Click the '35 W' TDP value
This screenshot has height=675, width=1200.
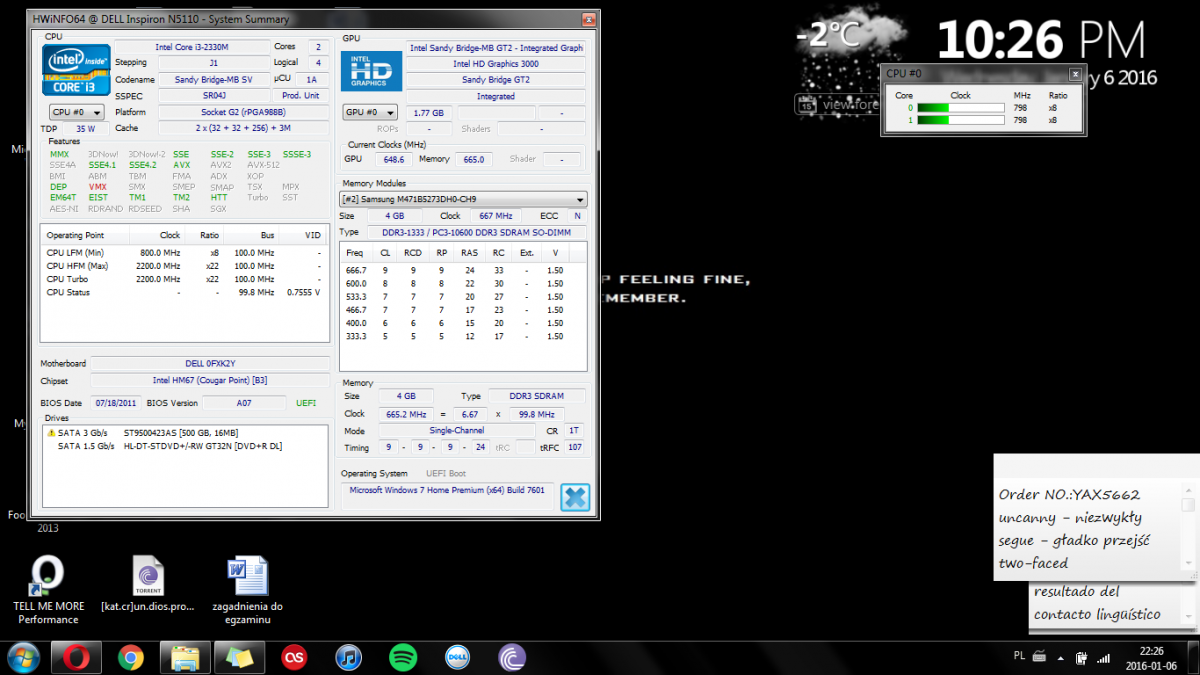[x=85, y=128]
